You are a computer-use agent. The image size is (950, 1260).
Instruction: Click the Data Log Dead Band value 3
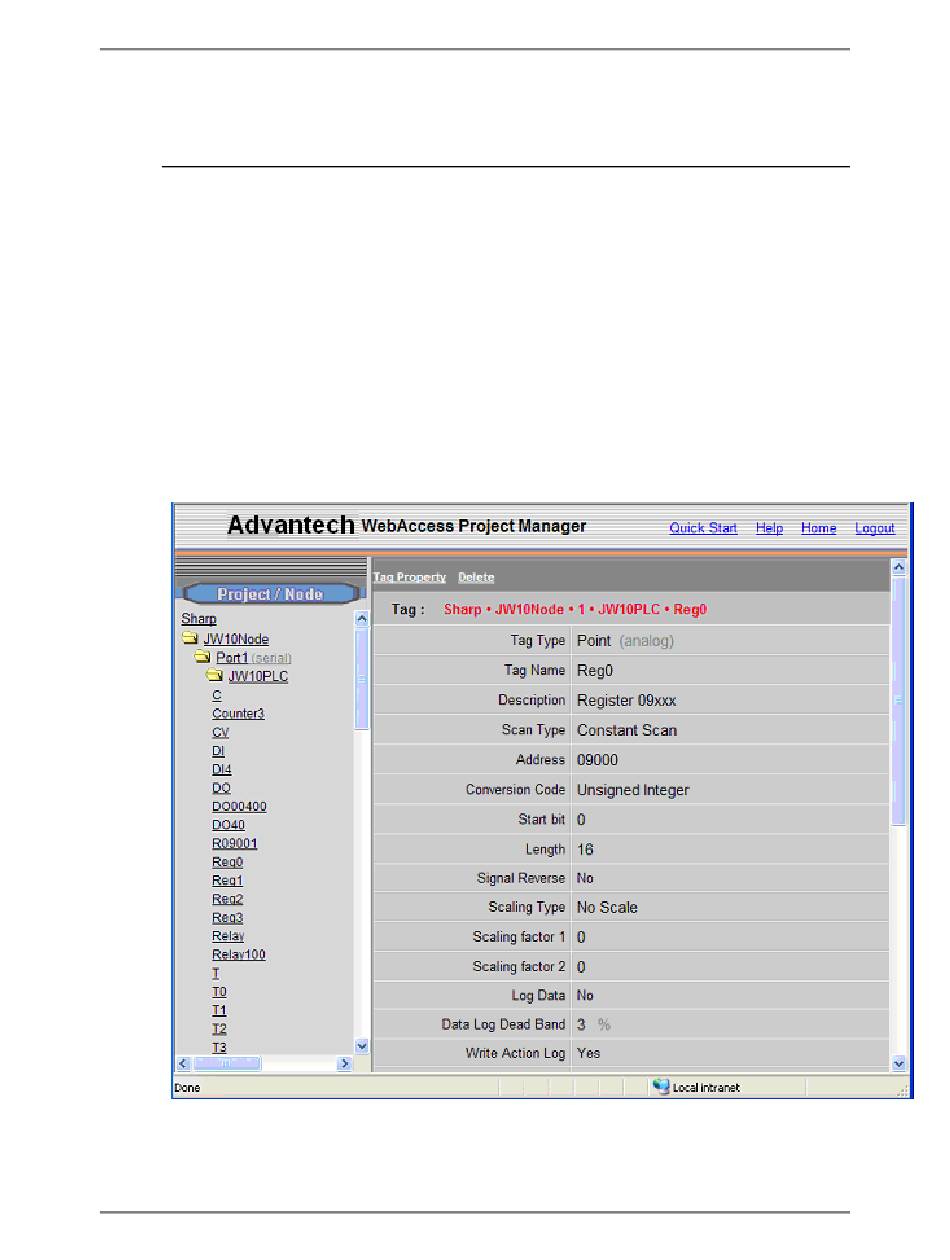click(x=581, y=1025)
